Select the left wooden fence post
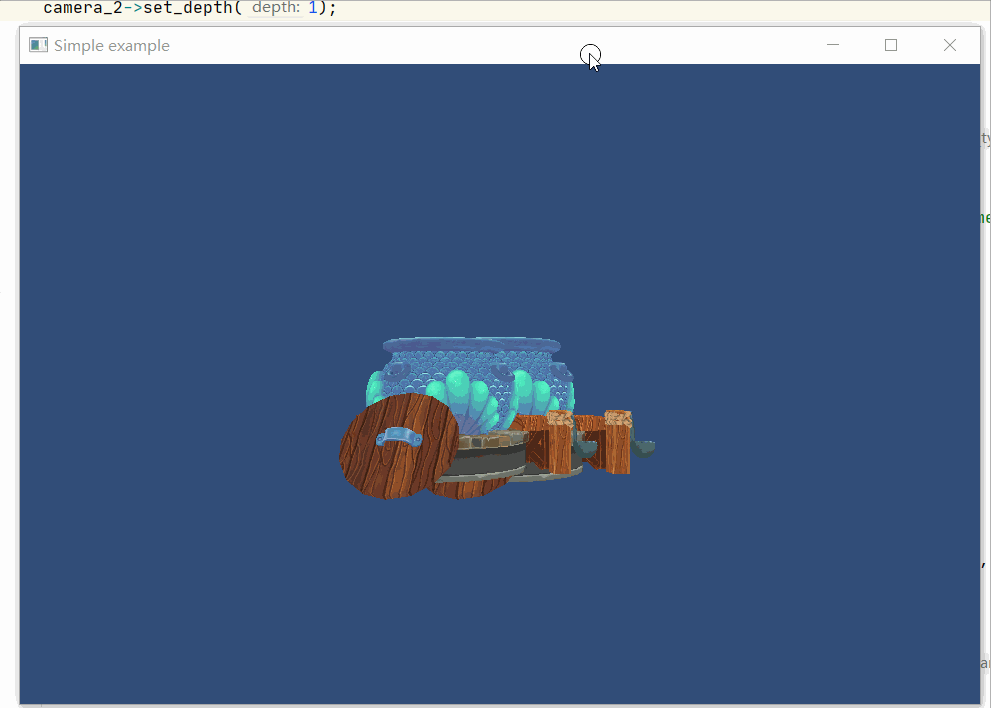 tap(560, 442)
